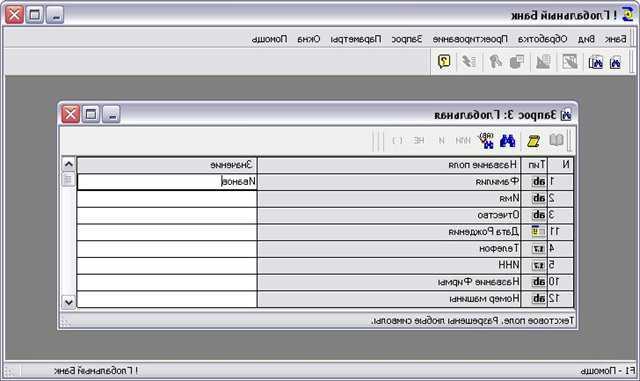The width and height of the screenshot is (640, 381).
Task: Click the binoculars-with-page icon in main toolbar
Action: click(596, 62)
